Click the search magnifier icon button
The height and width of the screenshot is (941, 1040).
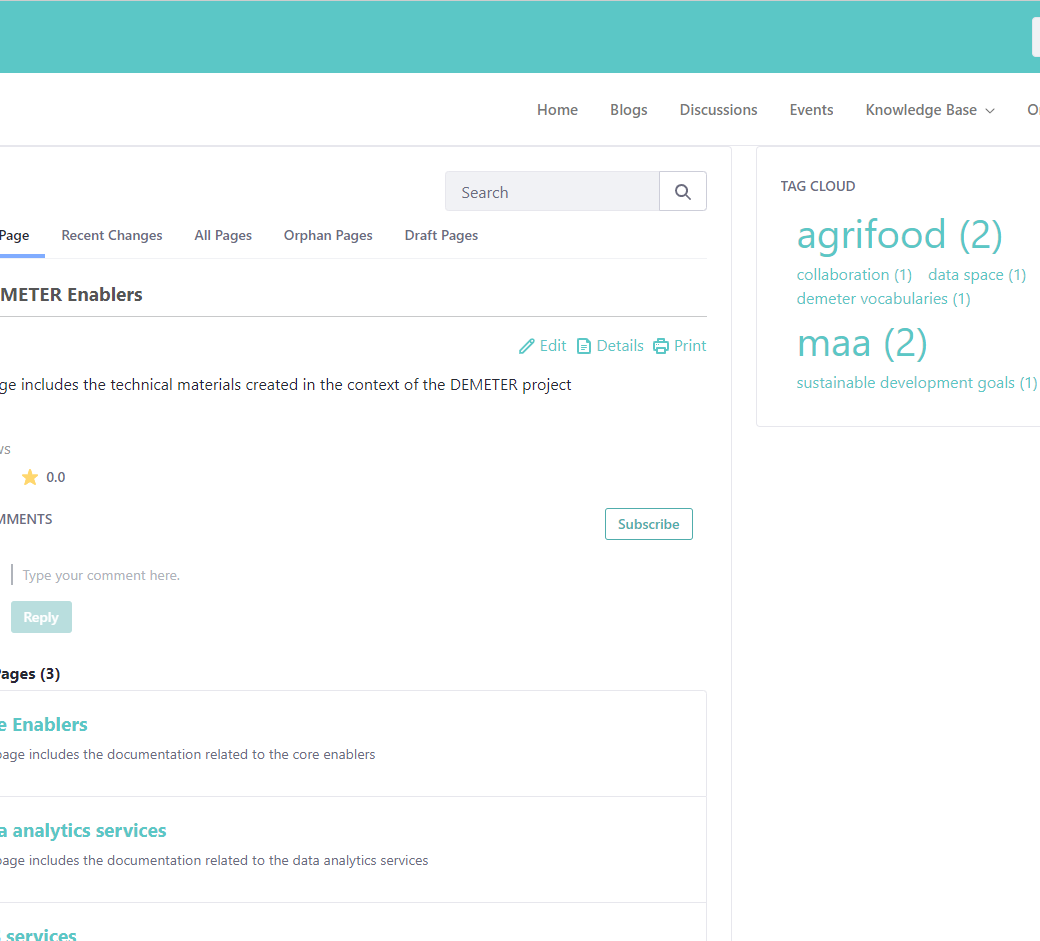[682, 192]
